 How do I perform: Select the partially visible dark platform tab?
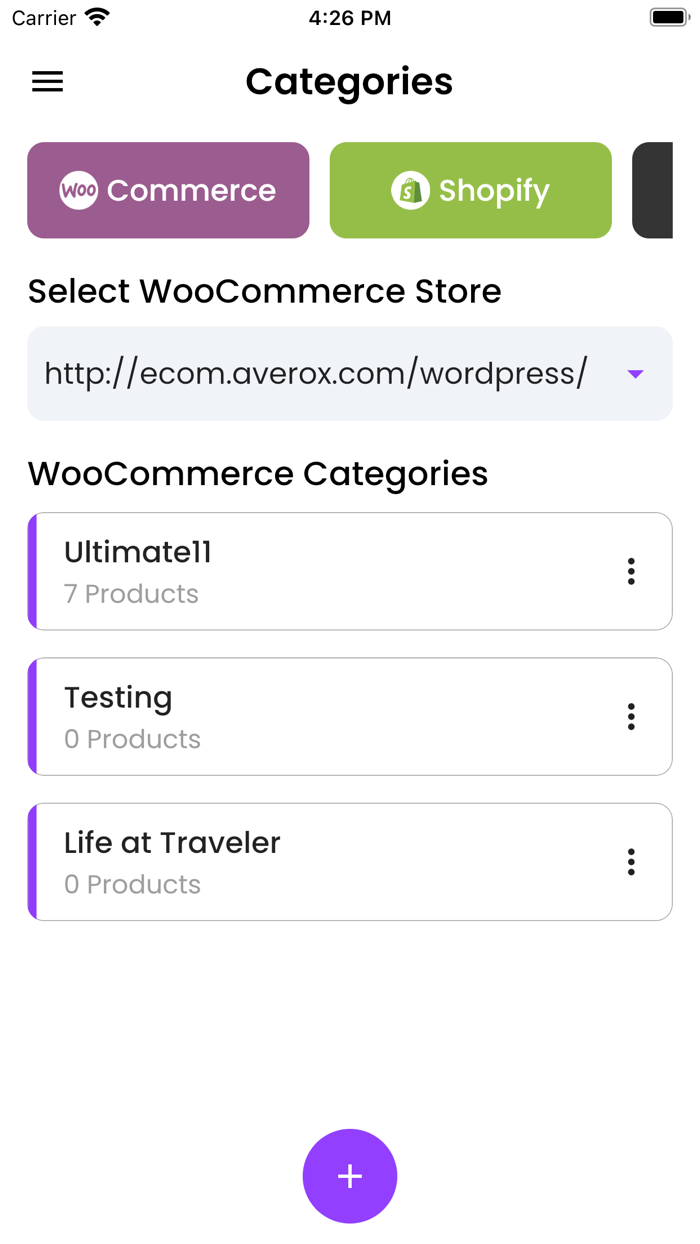coord(653,190)
